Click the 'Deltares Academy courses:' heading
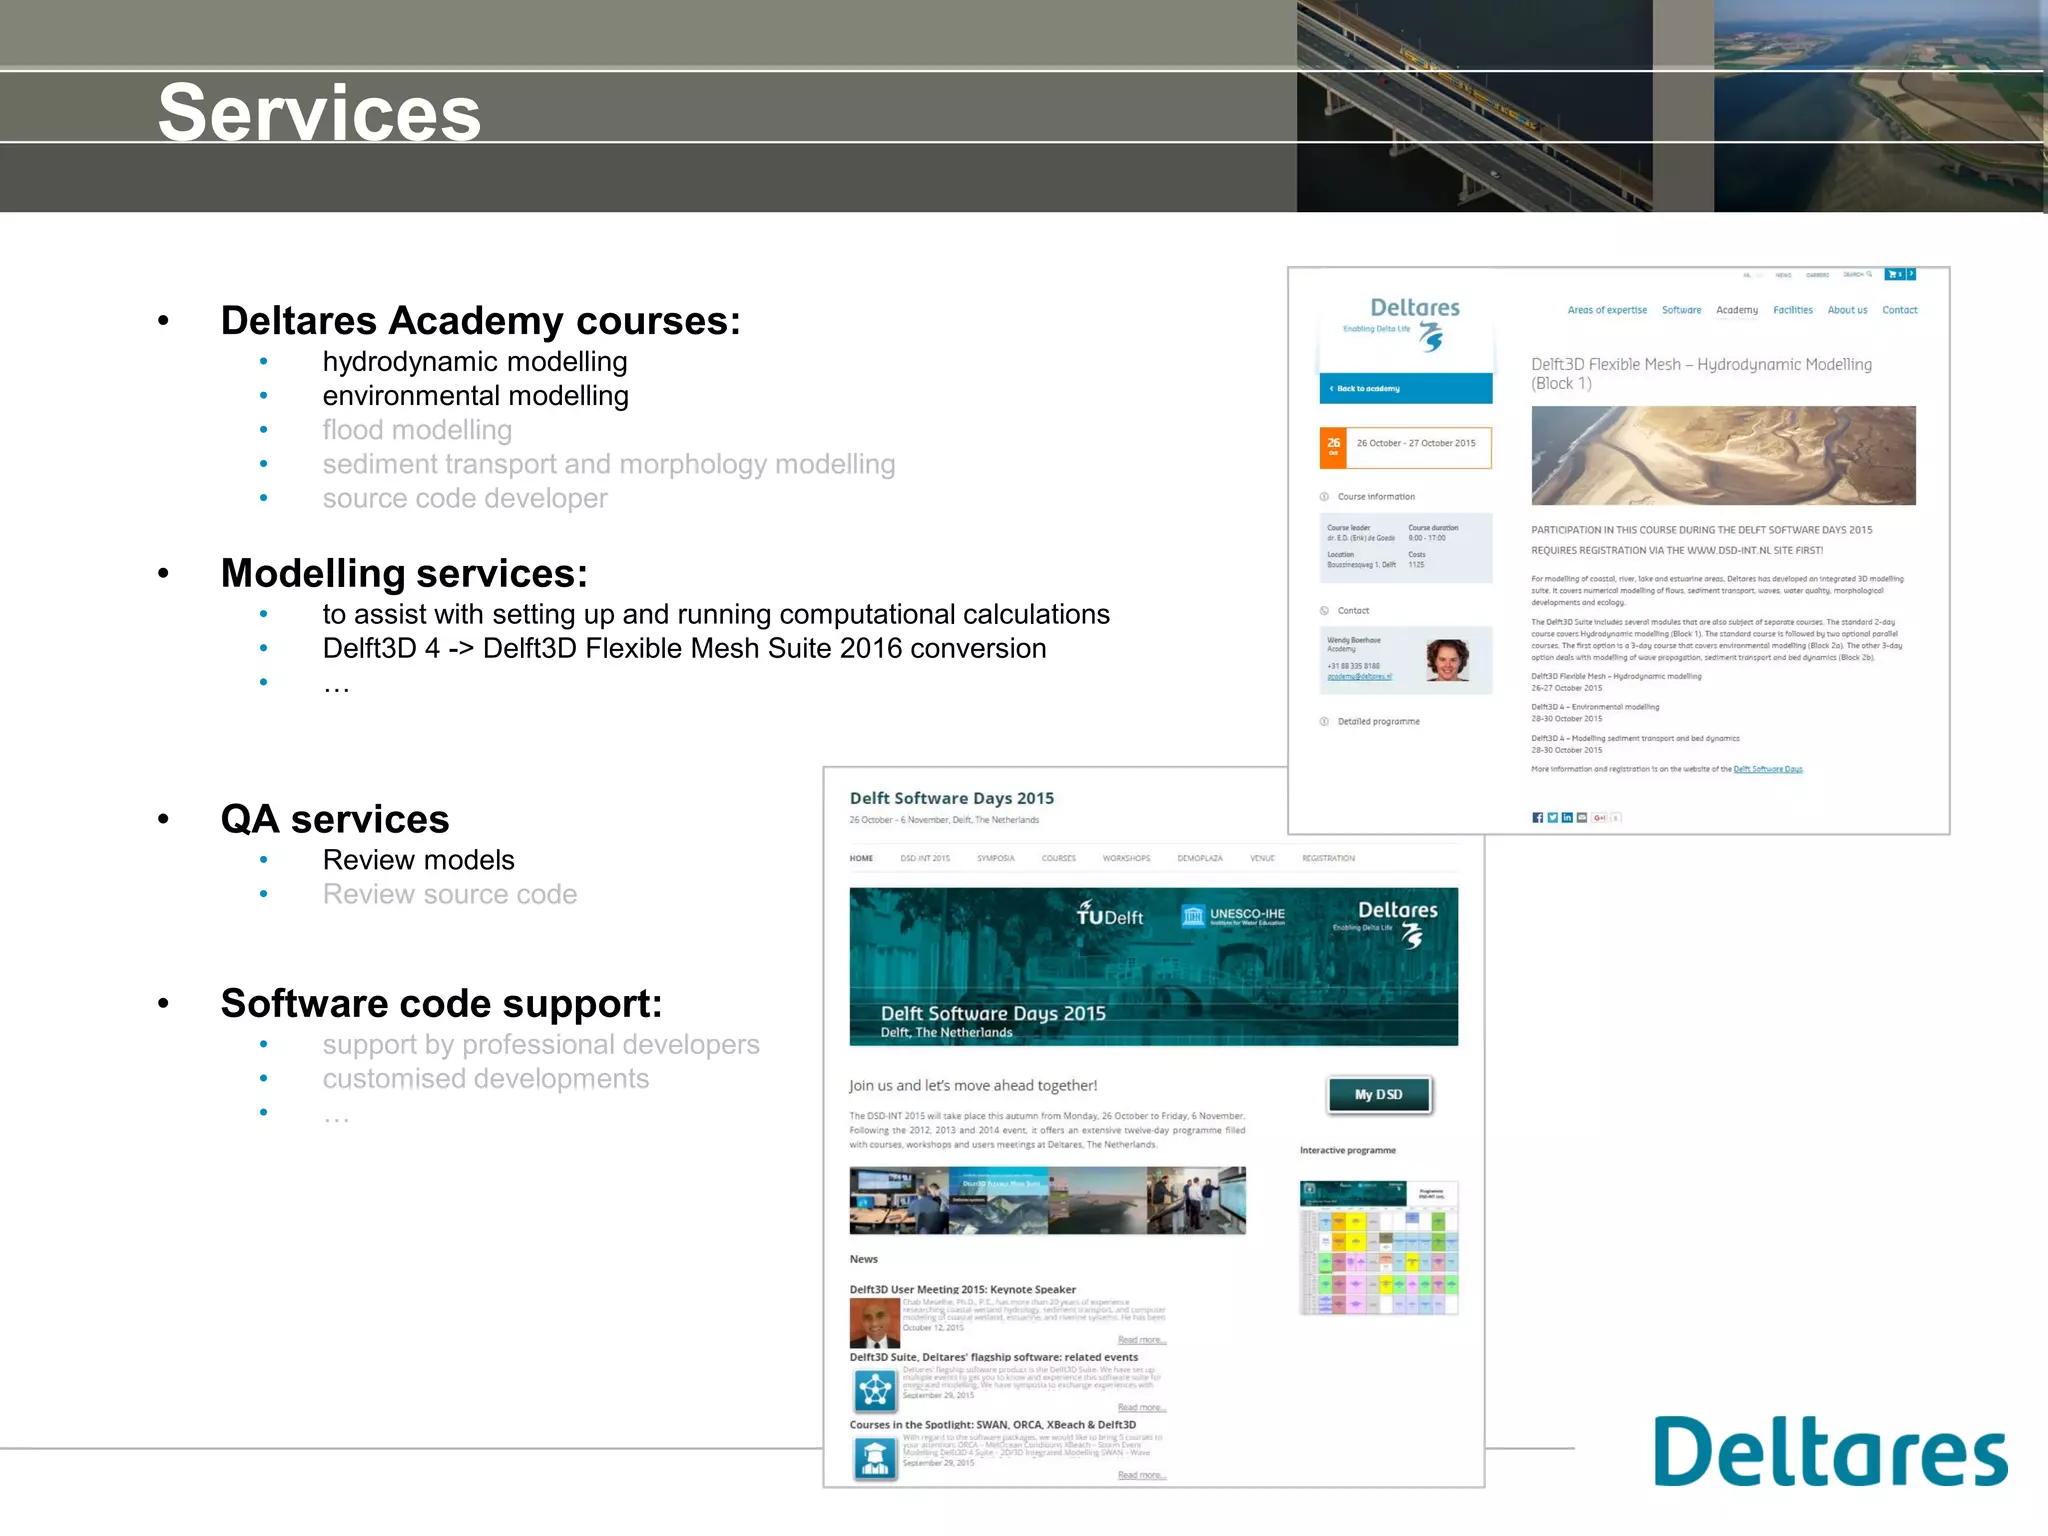Image resolution: width=2048 pixels, height=1536 pixels. (x=480, y=321)
